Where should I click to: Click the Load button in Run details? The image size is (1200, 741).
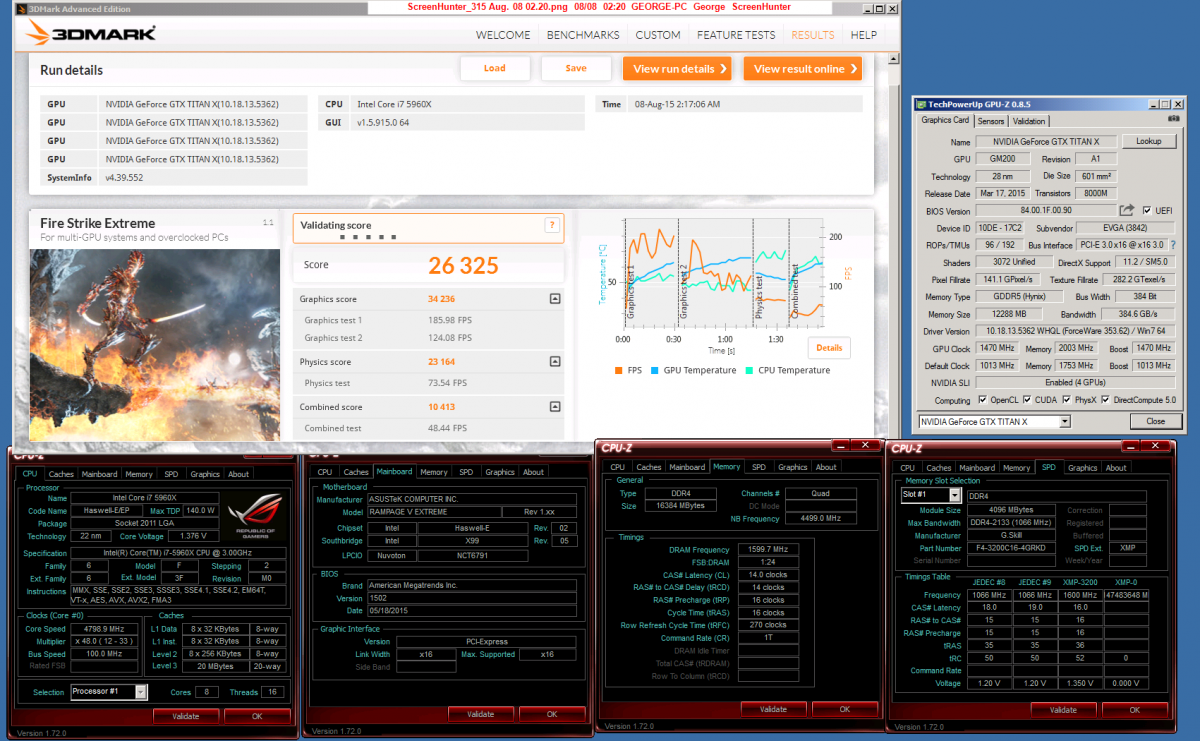[494, 69]
